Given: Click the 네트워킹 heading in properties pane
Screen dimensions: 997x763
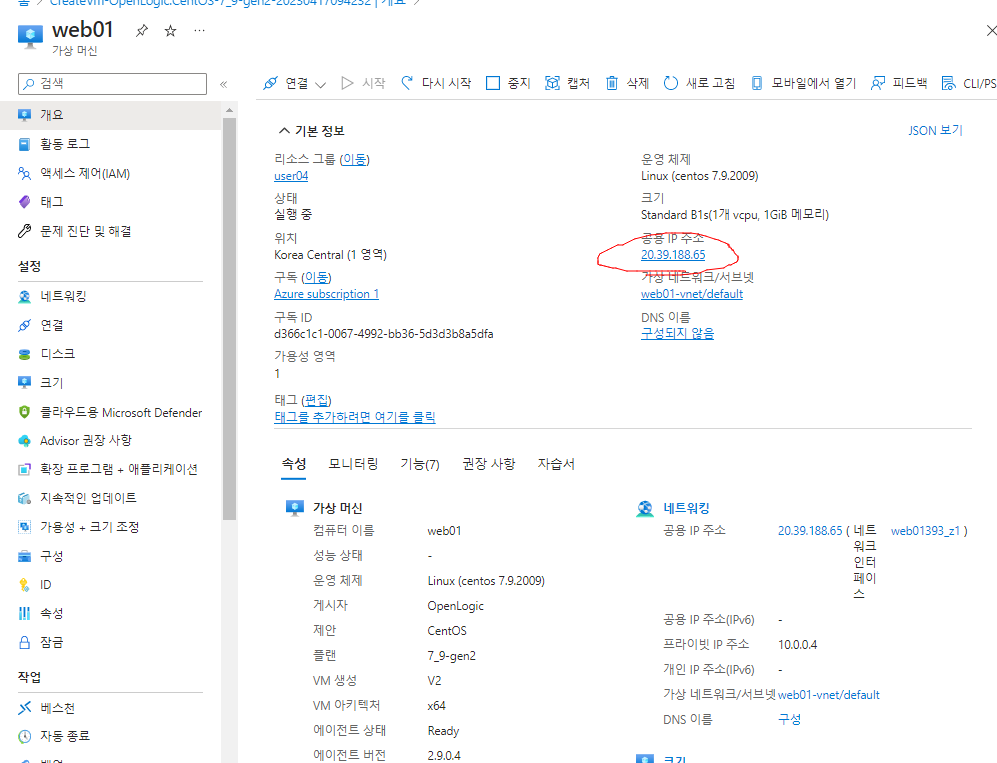Looking at the screenshot, I should 686,508.
